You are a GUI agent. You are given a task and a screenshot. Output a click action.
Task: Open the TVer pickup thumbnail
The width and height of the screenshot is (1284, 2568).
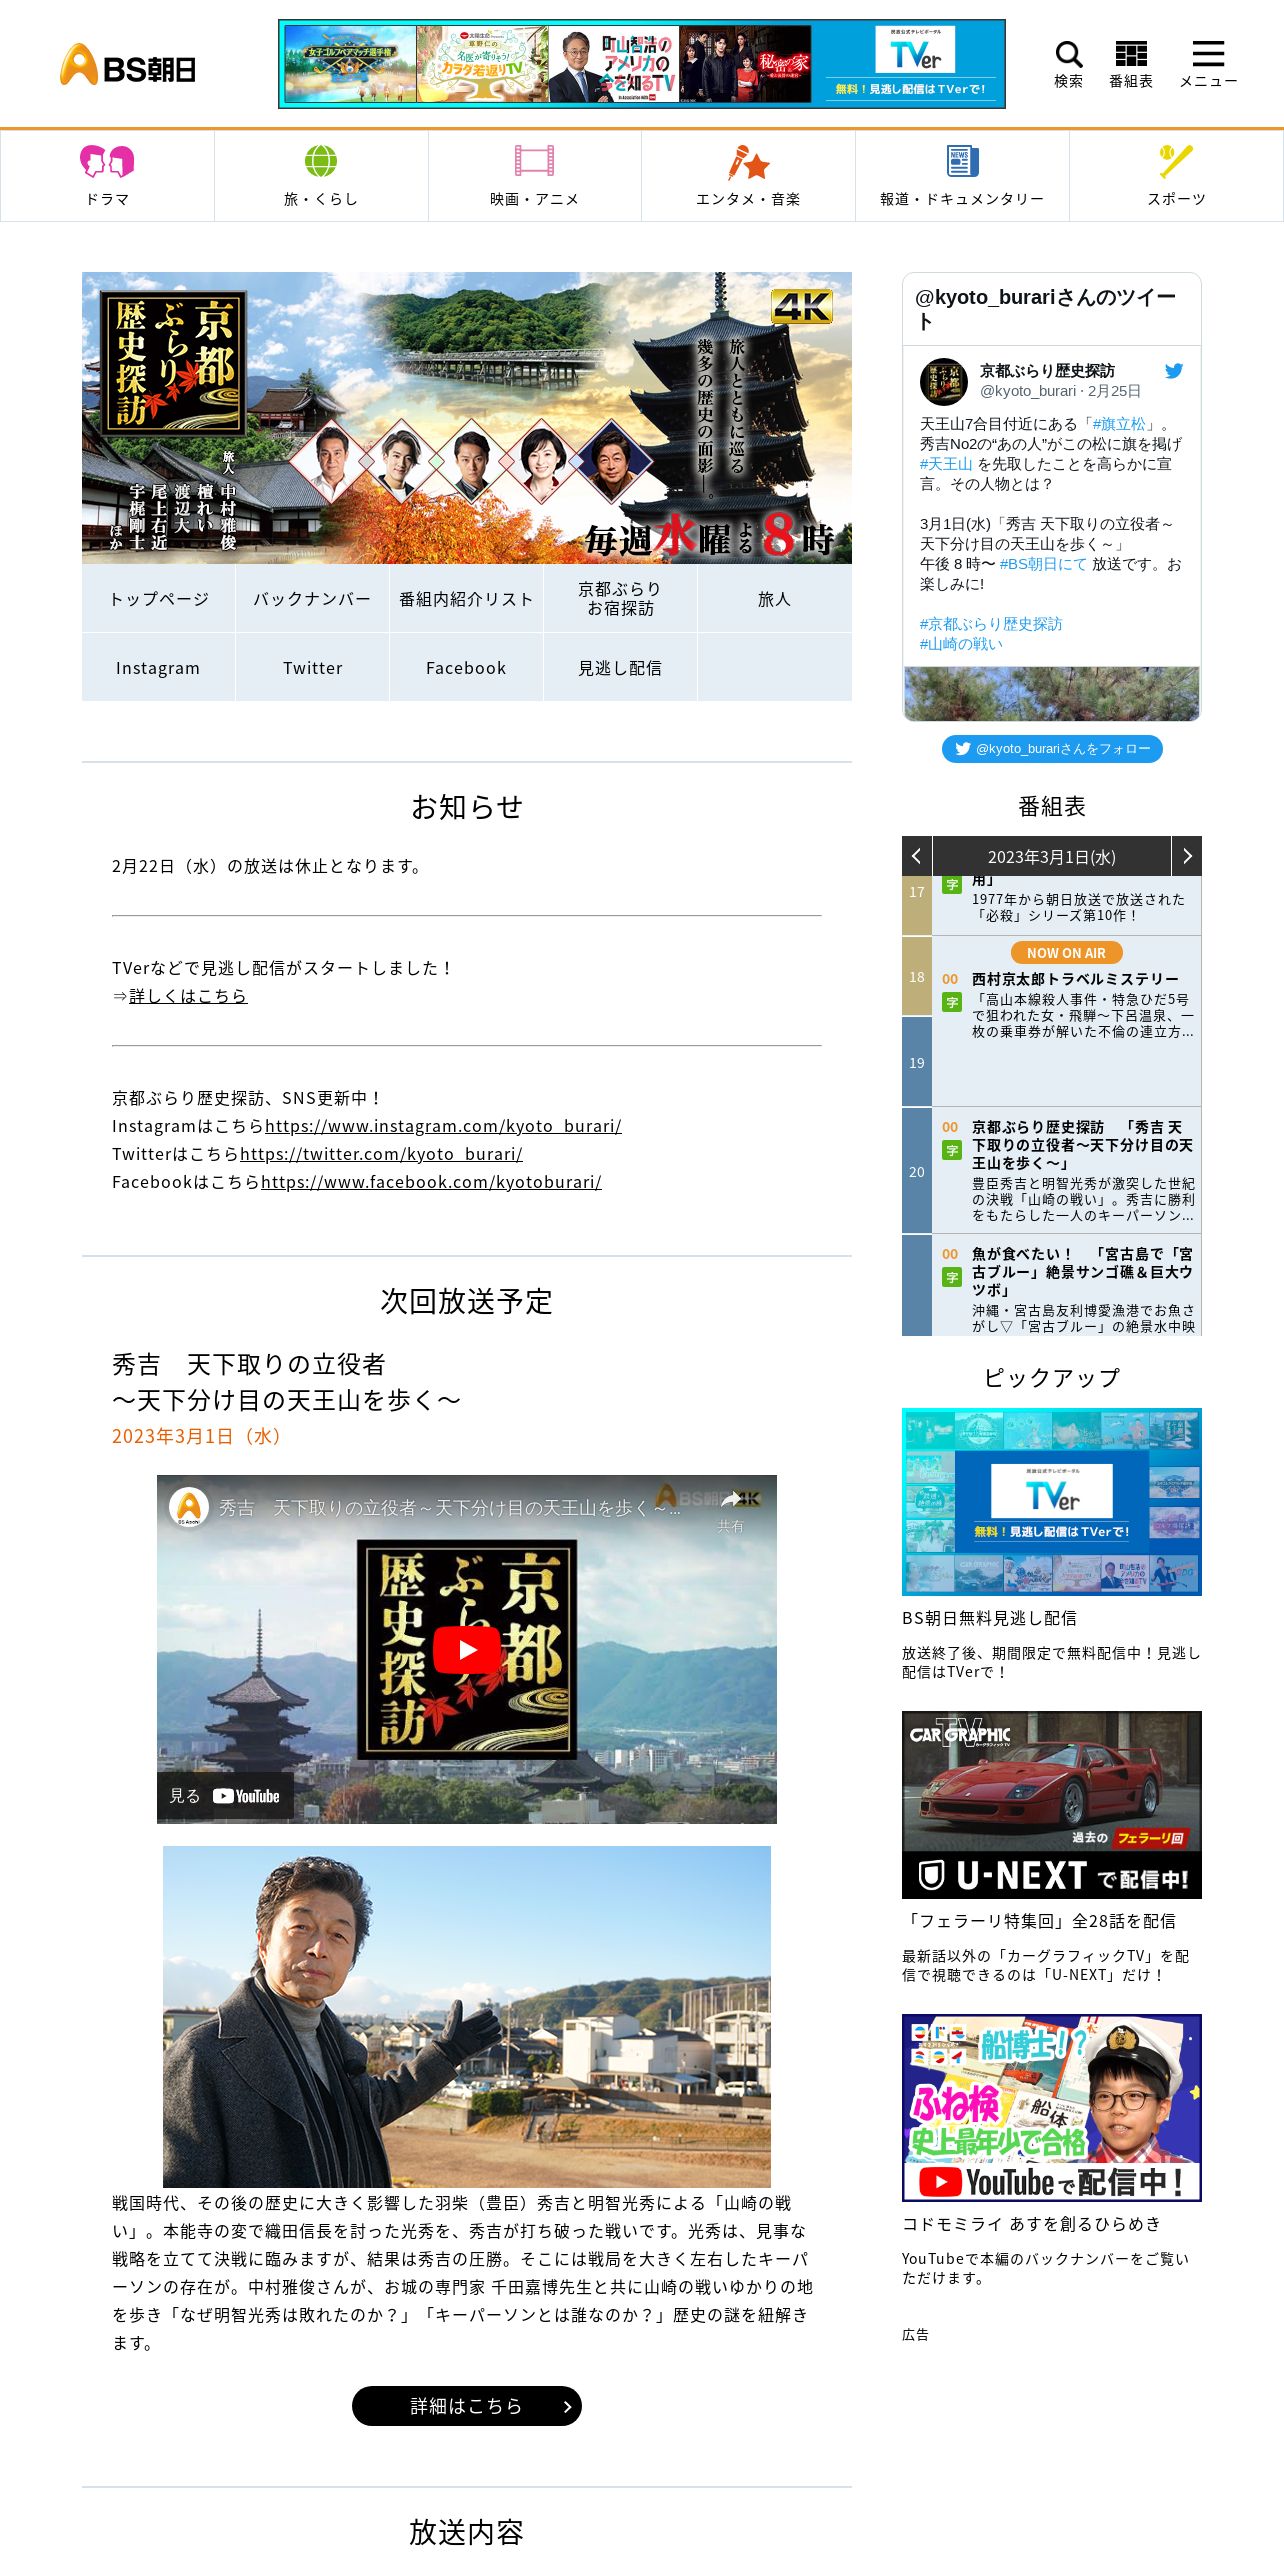1052,1502
